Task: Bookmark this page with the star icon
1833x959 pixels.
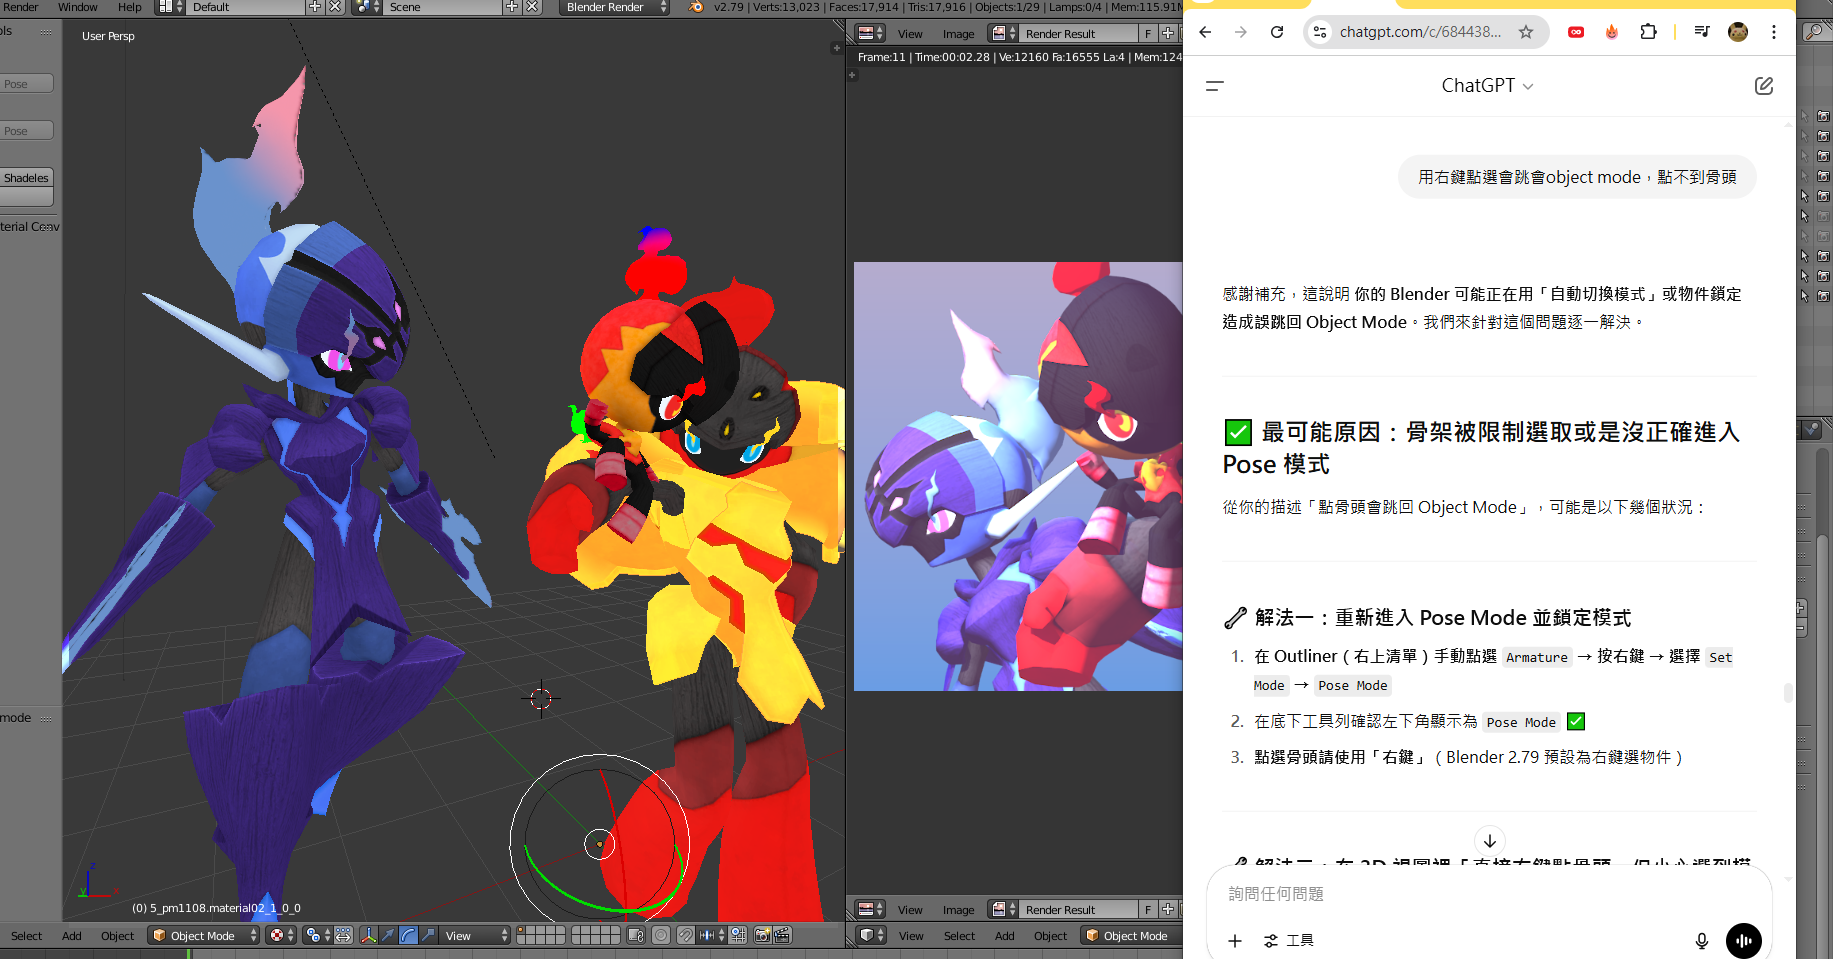Action: tap(1525, 32)
